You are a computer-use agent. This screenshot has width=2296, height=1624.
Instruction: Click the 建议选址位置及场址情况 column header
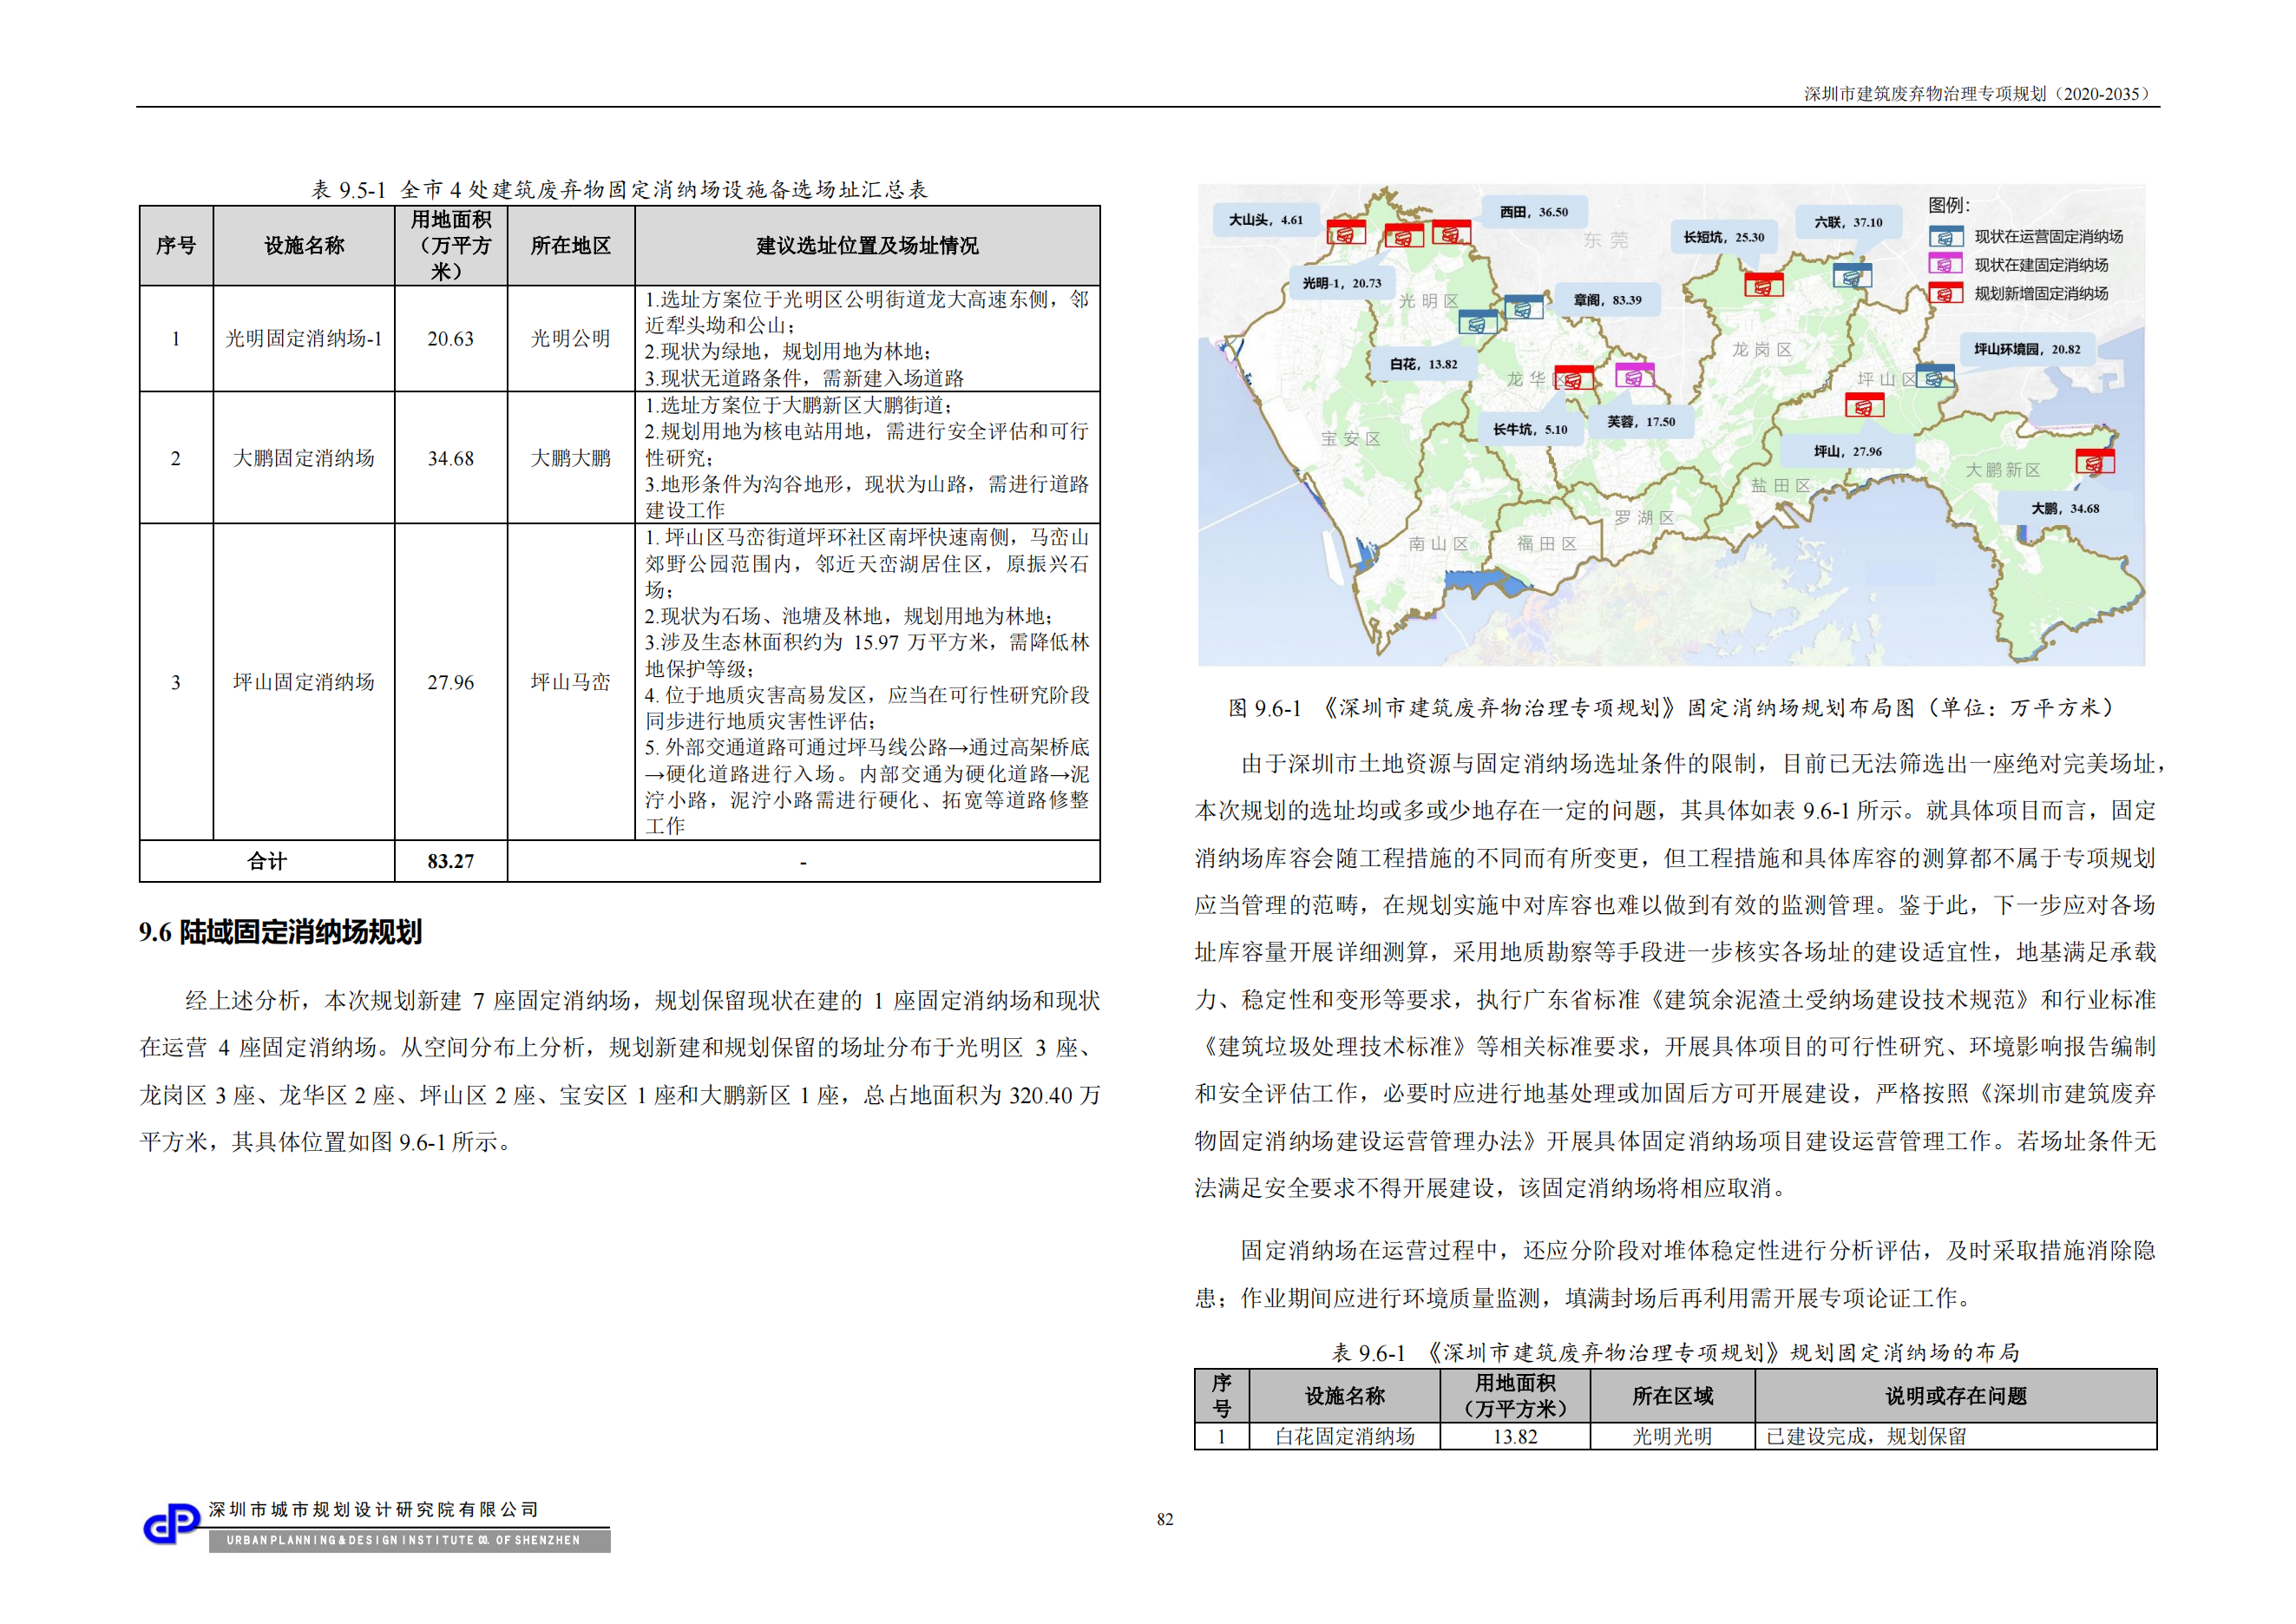click(868, 245)
